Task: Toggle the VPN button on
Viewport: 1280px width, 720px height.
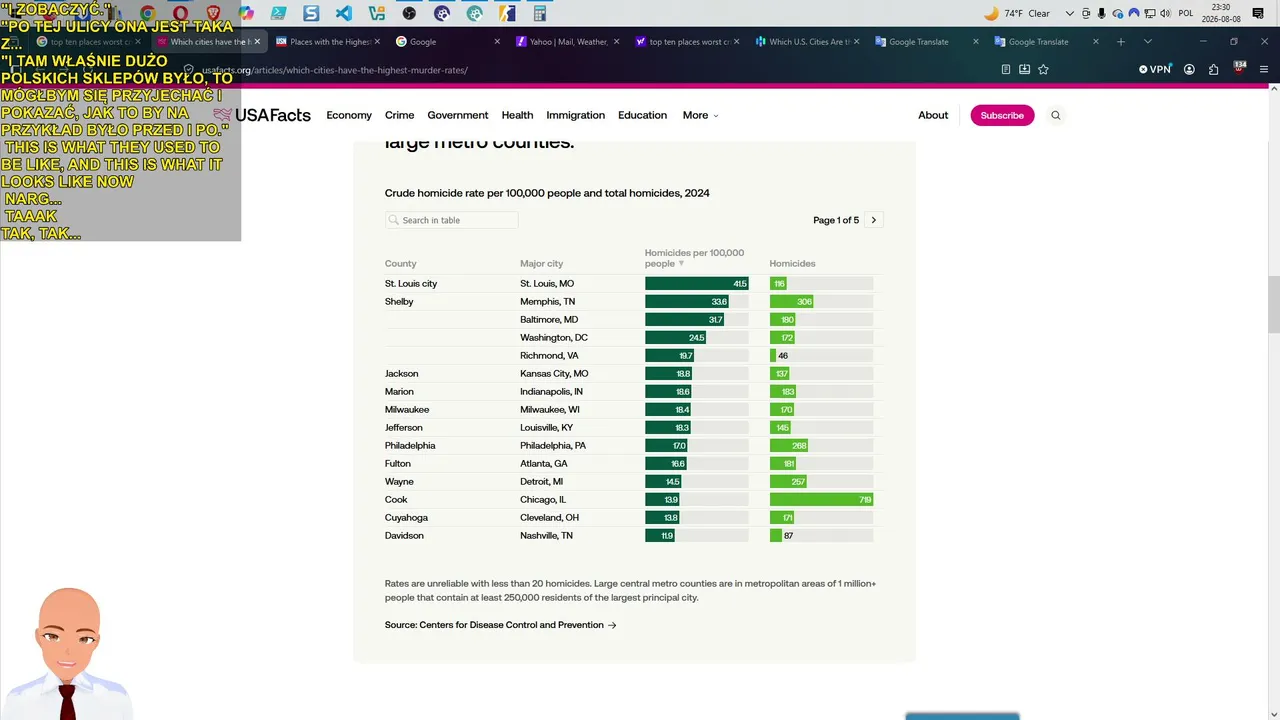Action: 1154,69
